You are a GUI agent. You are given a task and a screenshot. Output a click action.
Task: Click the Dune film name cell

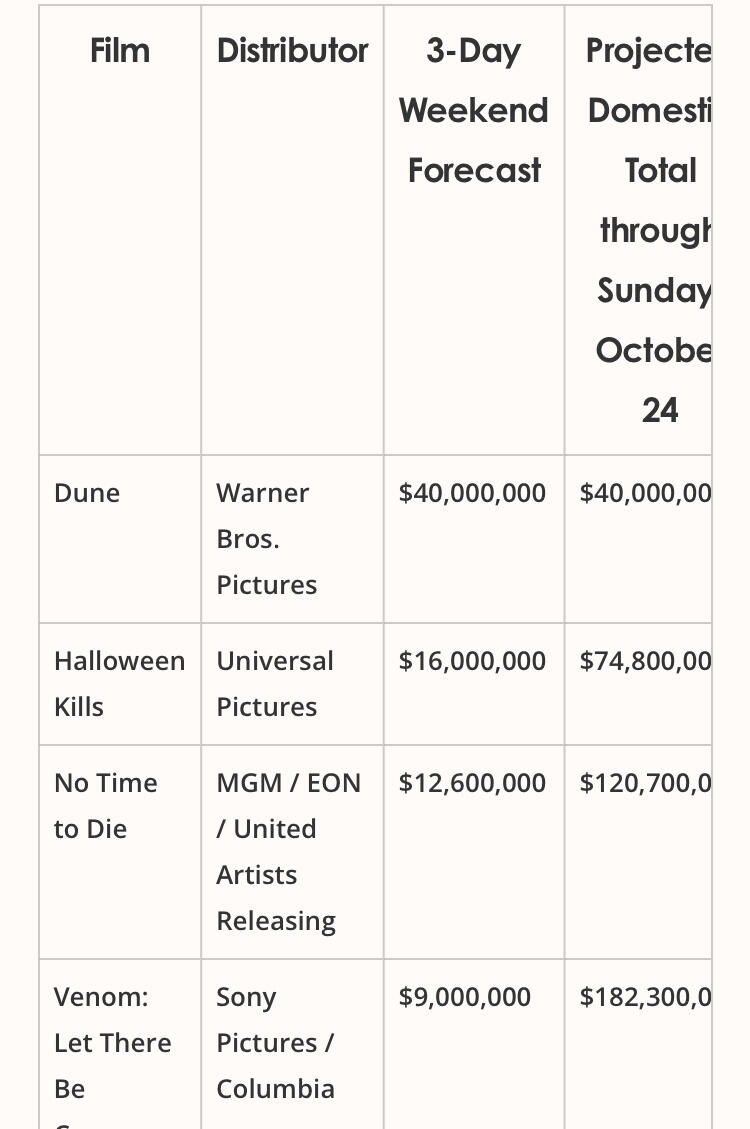click(87, 493)
